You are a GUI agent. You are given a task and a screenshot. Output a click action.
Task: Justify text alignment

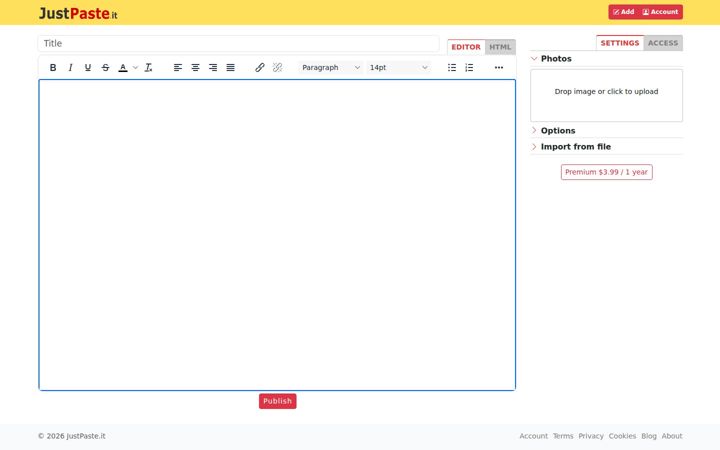231,68
